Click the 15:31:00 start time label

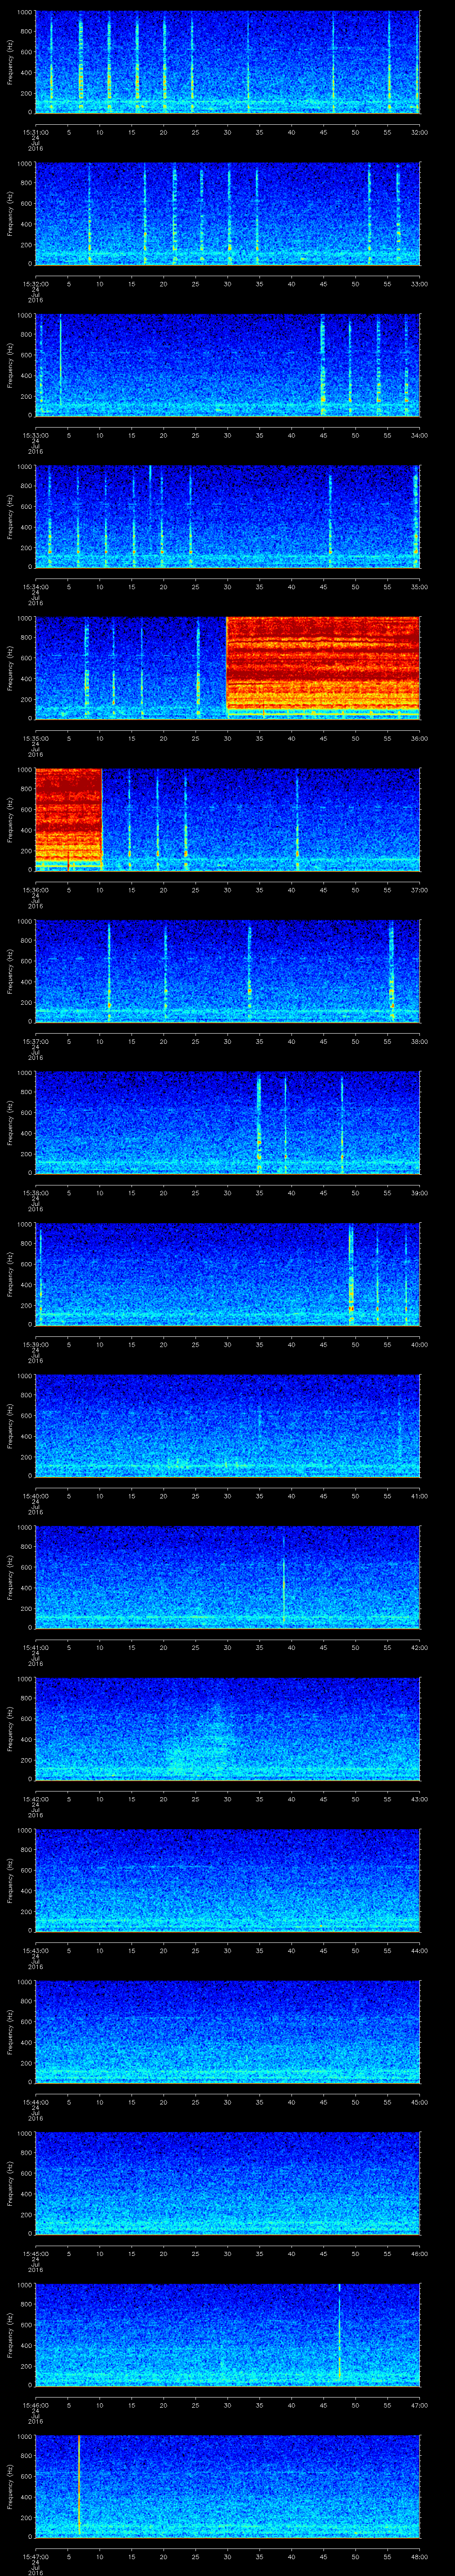pyautogui.click(x=35, y=132)
